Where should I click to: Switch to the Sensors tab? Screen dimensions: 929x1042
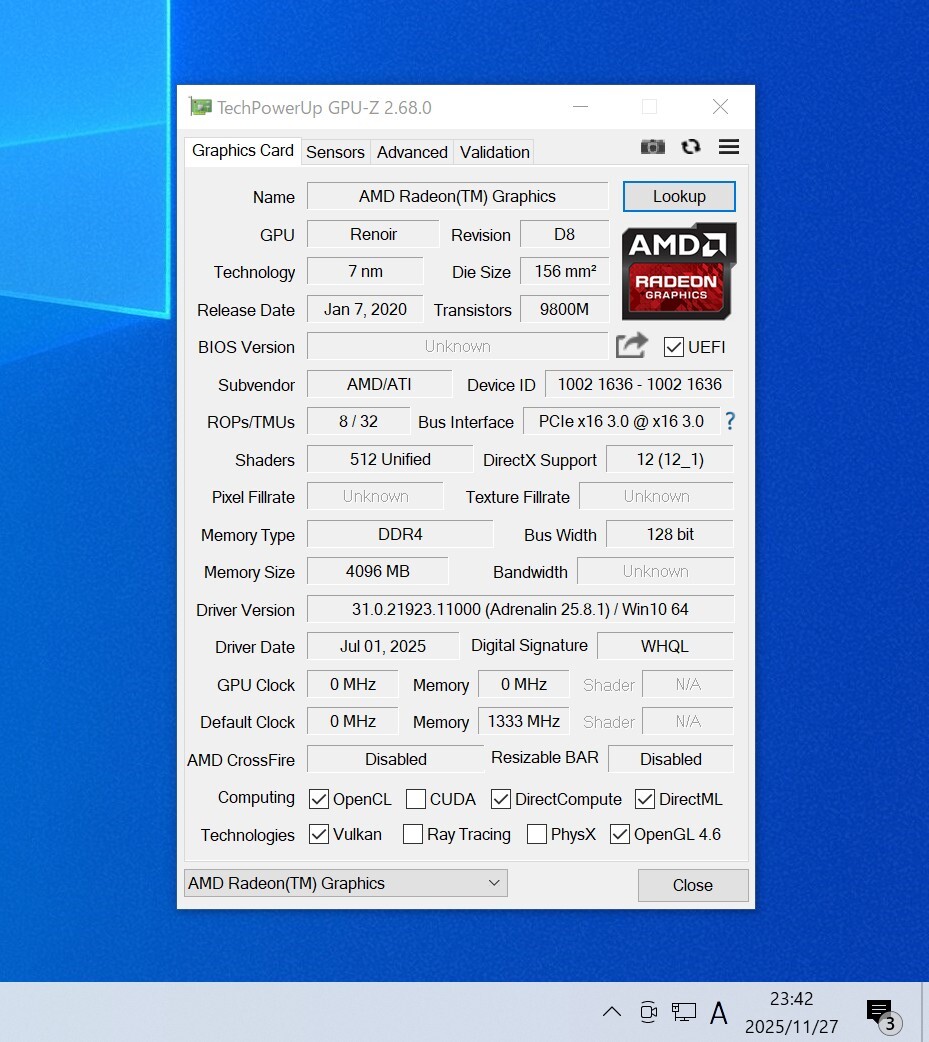coord(335,152)
